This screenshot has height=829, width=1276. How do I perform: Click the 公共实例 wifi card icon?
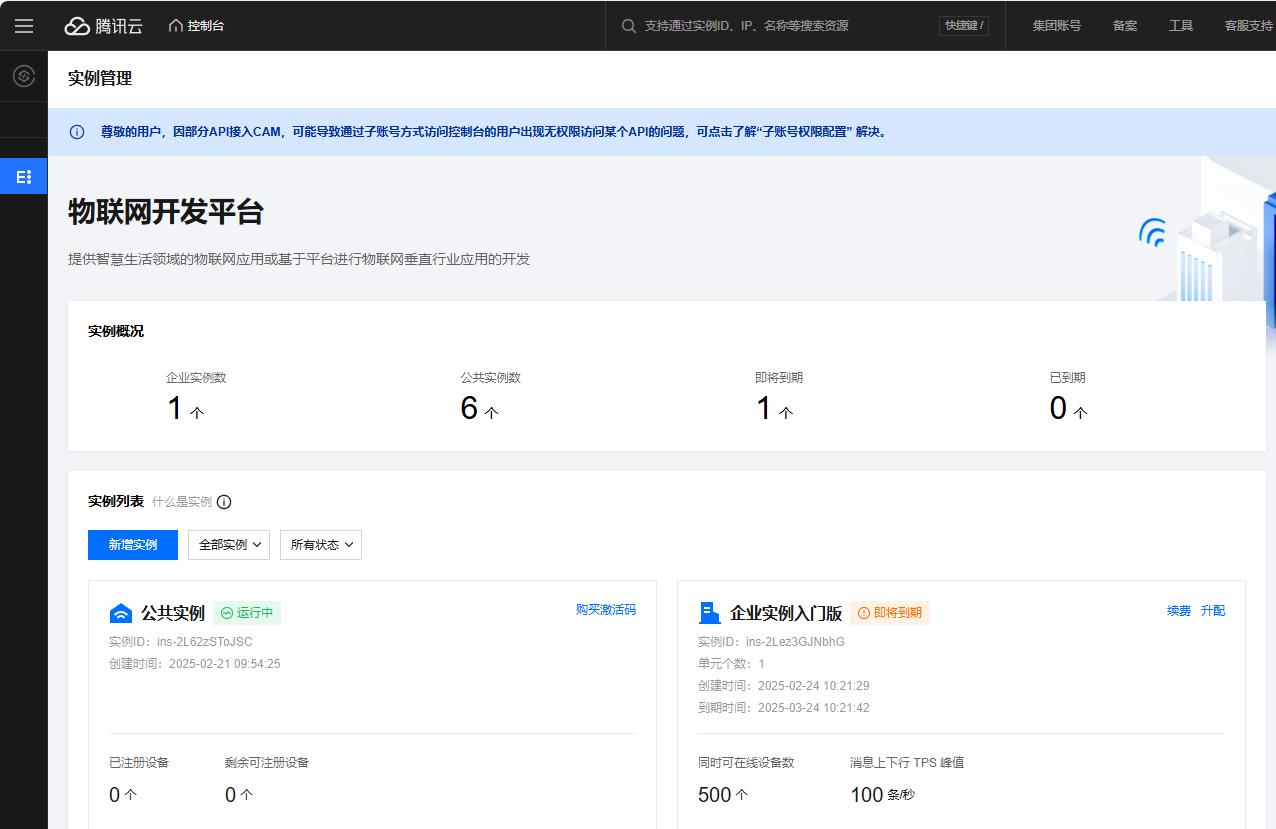(x=120, y=613)
